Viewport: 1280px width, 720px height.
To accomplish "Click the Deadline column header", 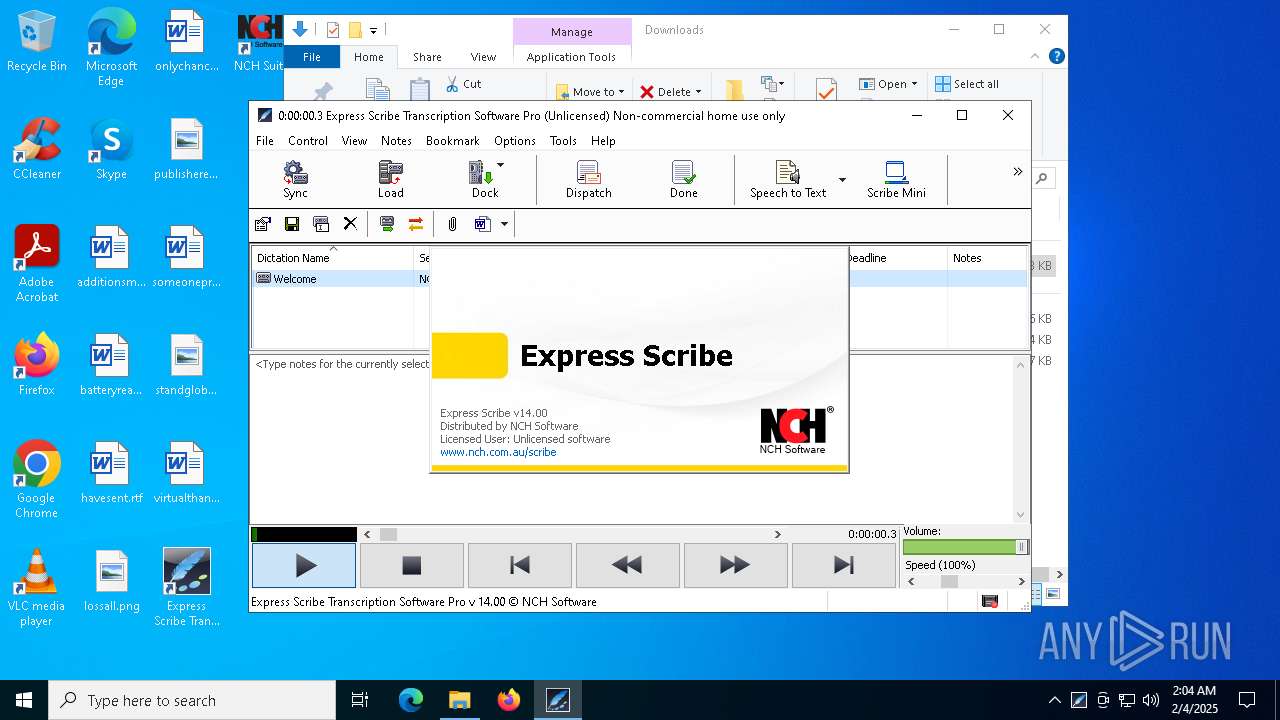I will [x=897, y=258].
